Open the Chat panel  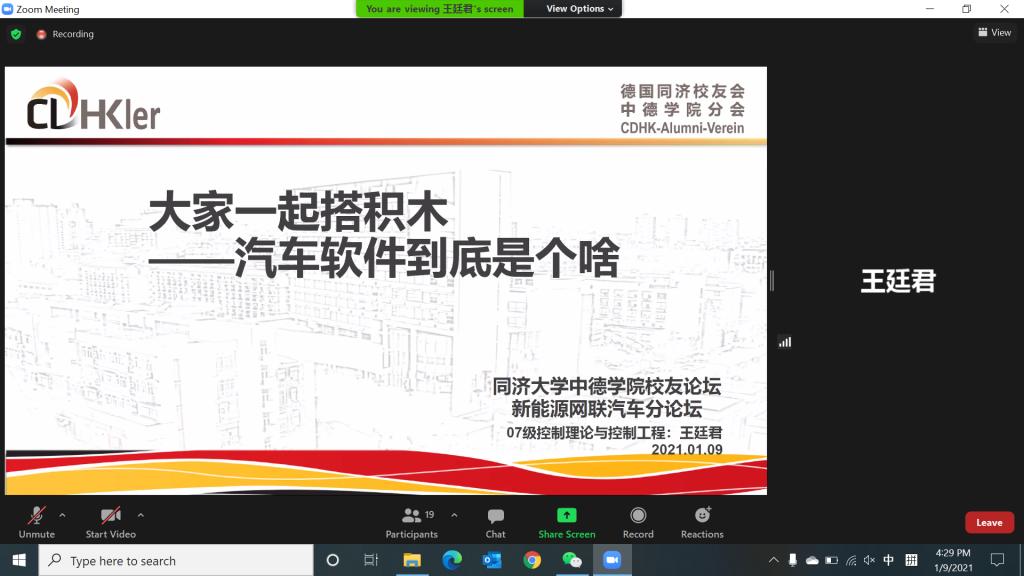pos(496,522)
